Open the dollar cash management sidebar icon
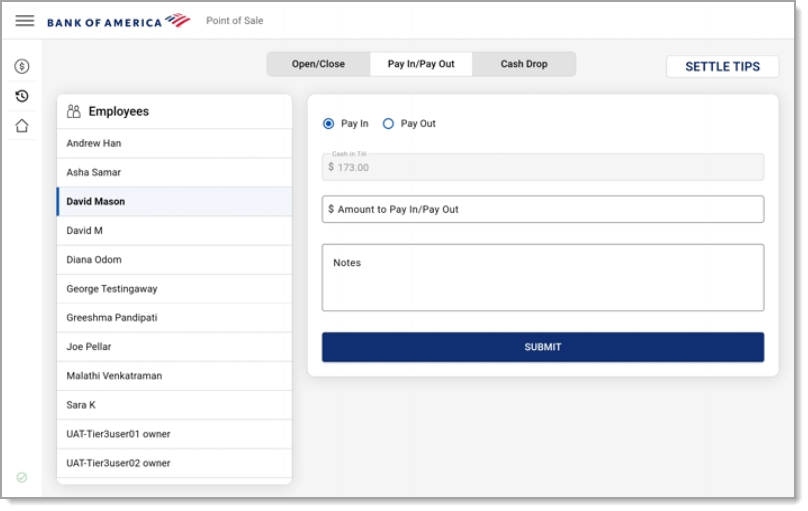Screen dimensions: 808x511 point(22,66)
